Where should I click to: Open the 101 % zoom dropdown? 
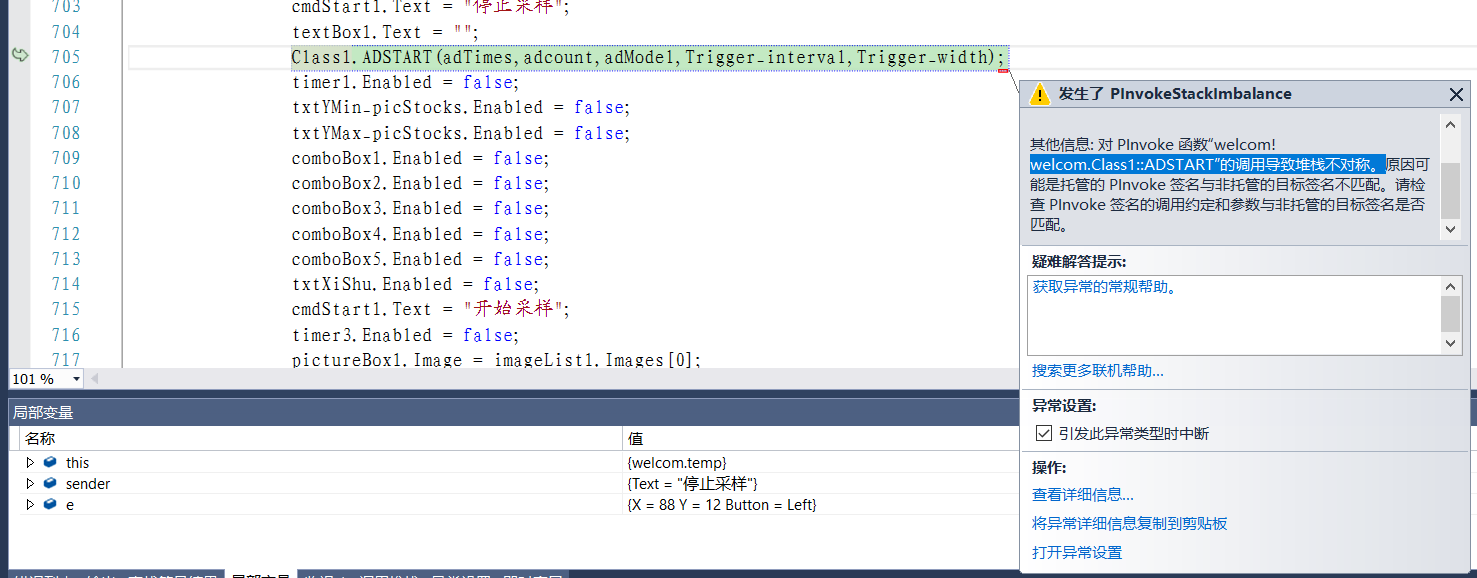[x=76, y=379]
